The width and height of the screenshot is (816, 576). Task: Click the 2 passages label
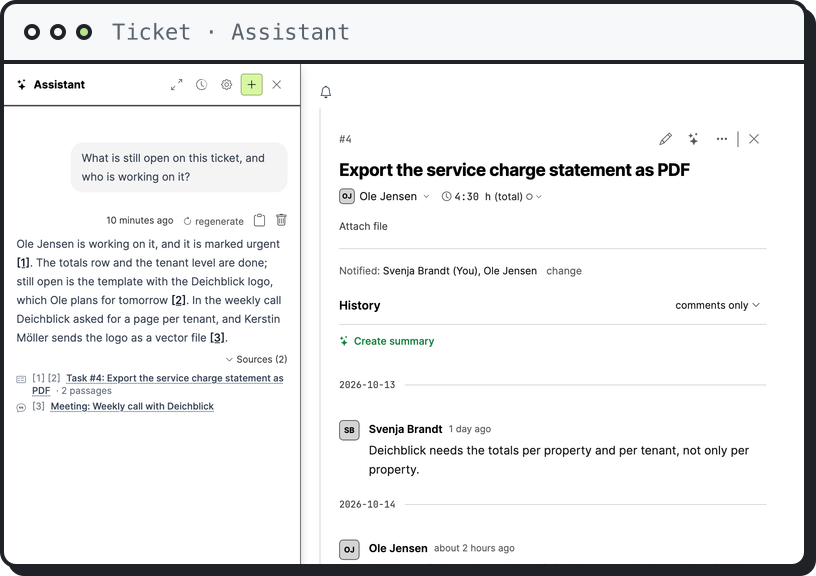coord(86,391)
